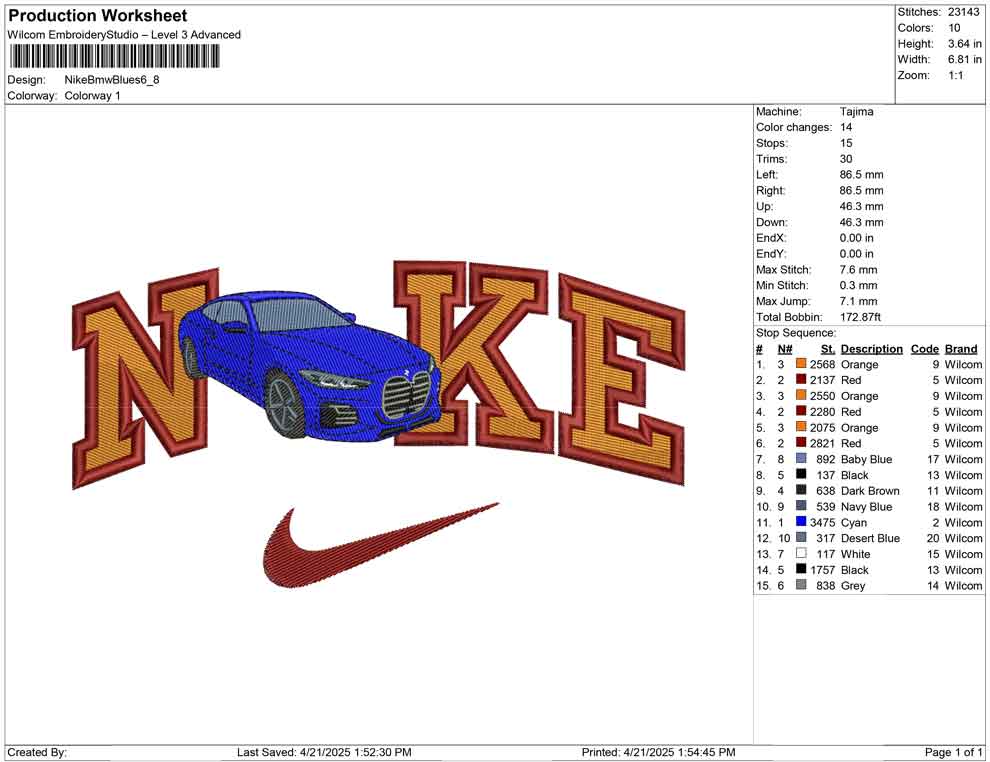Click the stitch count 1757 for Black
Viewport: 990px width, 762px height.
[x=823, y=569]
